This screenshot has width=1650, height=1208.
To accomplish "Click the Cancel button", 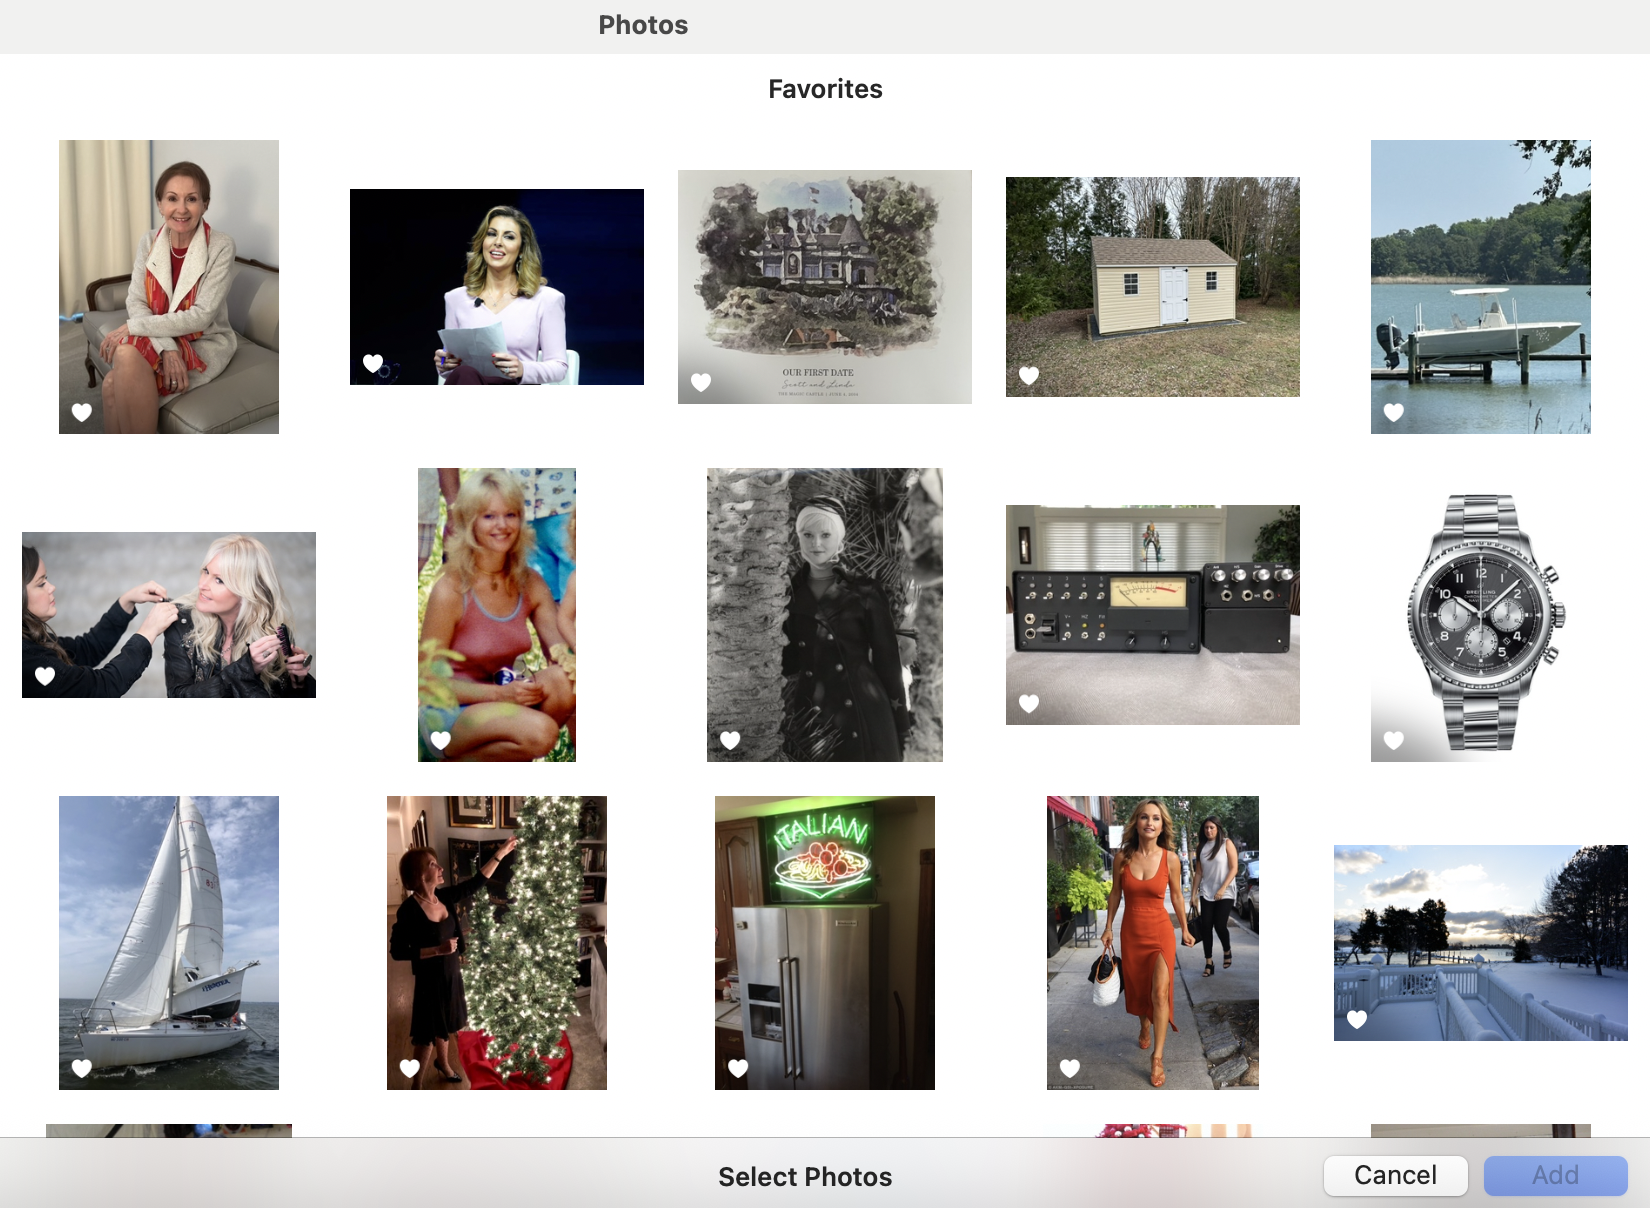I will click(x=1395, y=1175).
